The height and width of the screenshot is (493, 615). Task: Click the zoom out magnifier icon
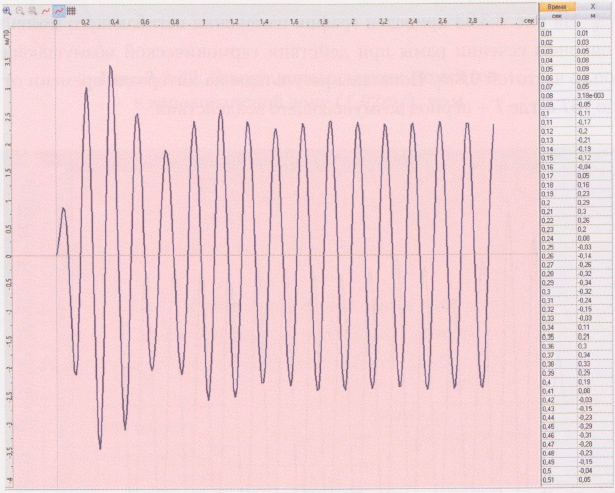[x=20, y=11]
